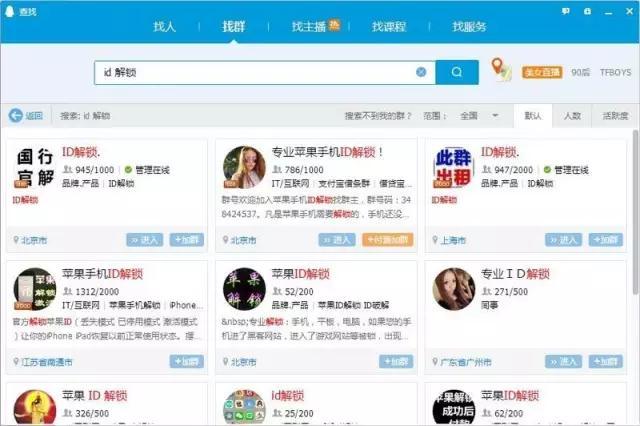Click the neon 苹果解锁 52/200 group avatar

click(244, 289)
